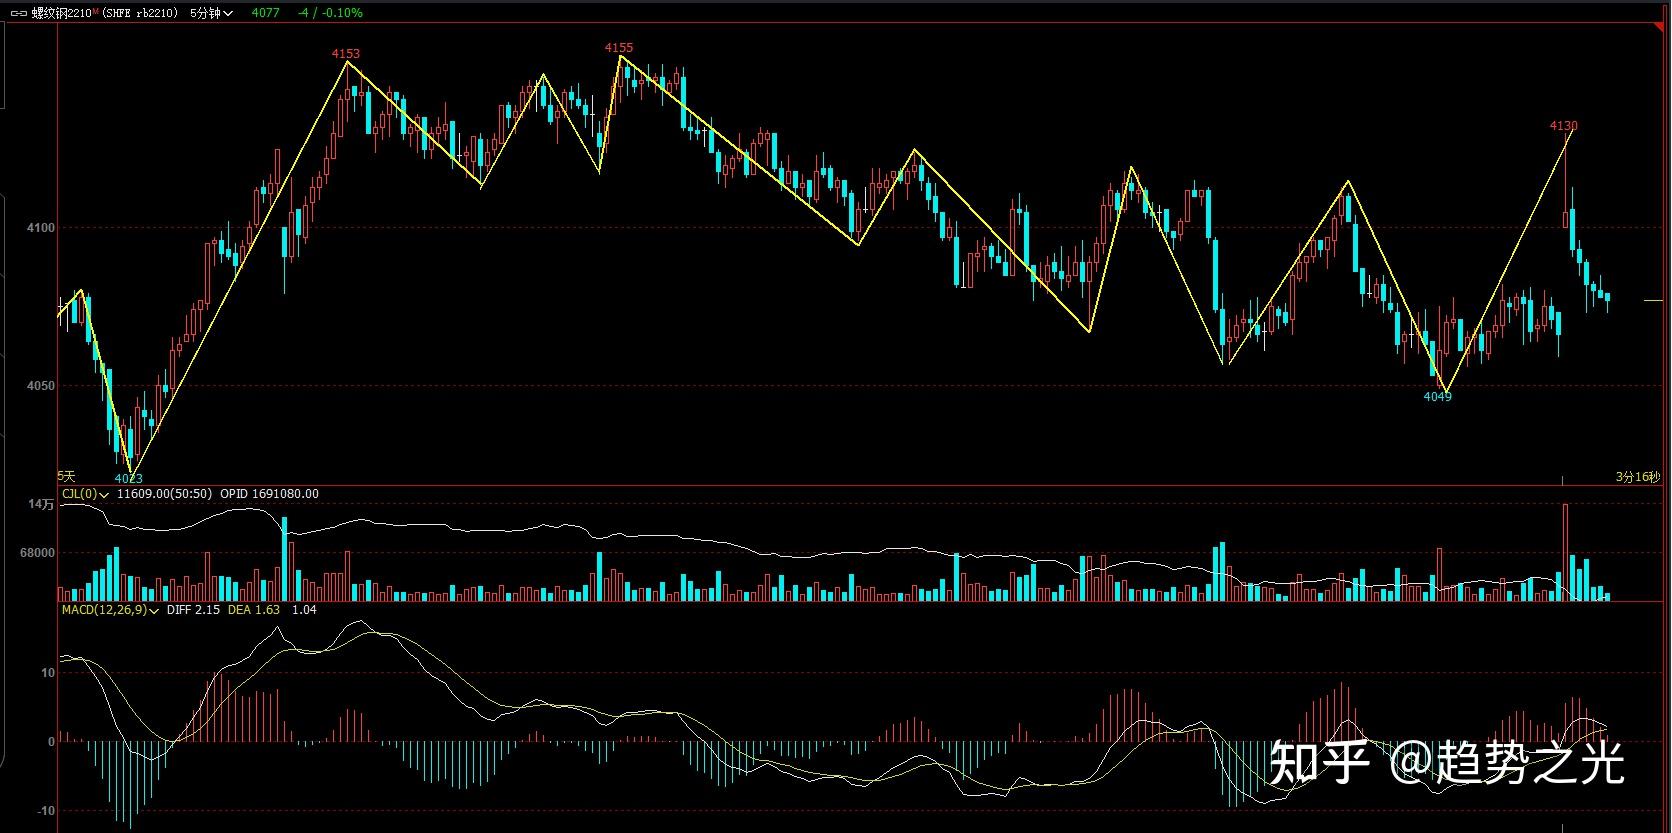Click the link icon beside 螺纹钢2210
Viewport: 1672px width, 833px height.
(x=19, y=13)
